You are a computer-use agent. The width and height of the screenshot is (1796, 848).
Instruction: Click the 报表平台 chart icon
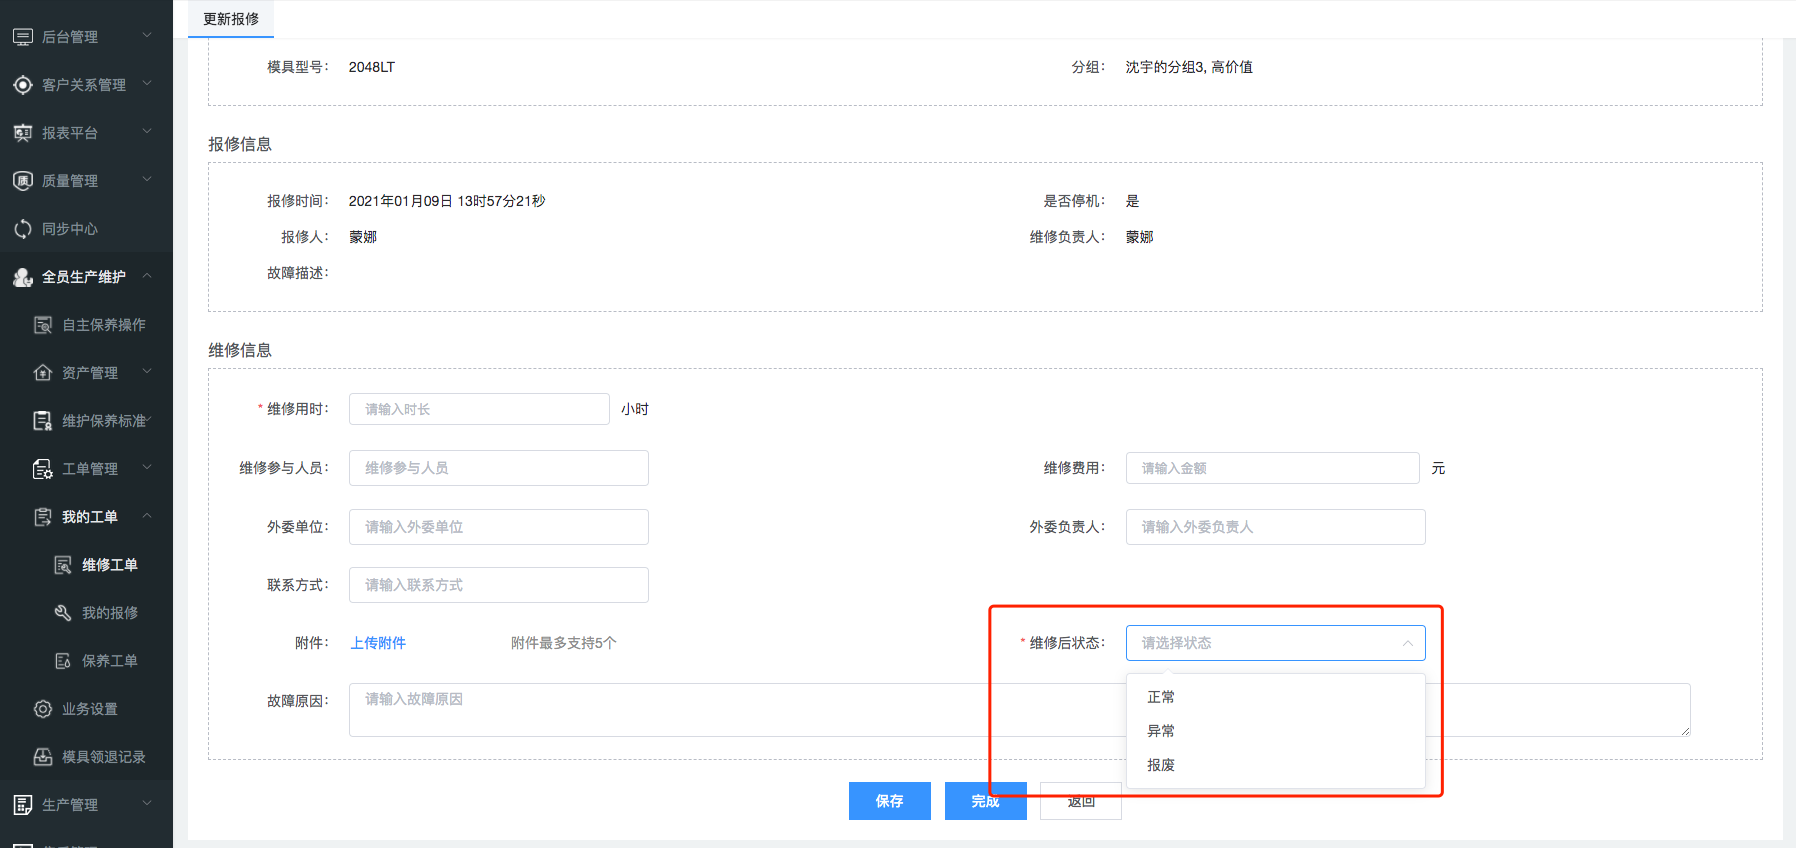(23, 133)
